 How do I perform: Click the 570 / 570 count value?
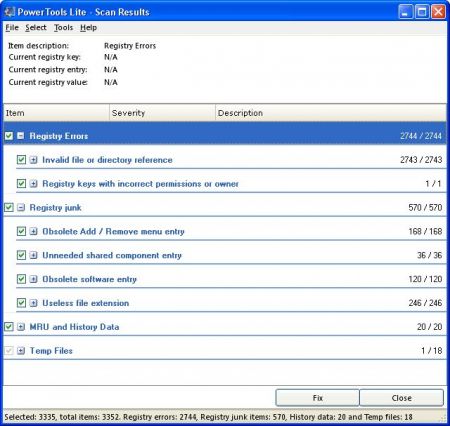pyautogui.click(x=425, y=207)
